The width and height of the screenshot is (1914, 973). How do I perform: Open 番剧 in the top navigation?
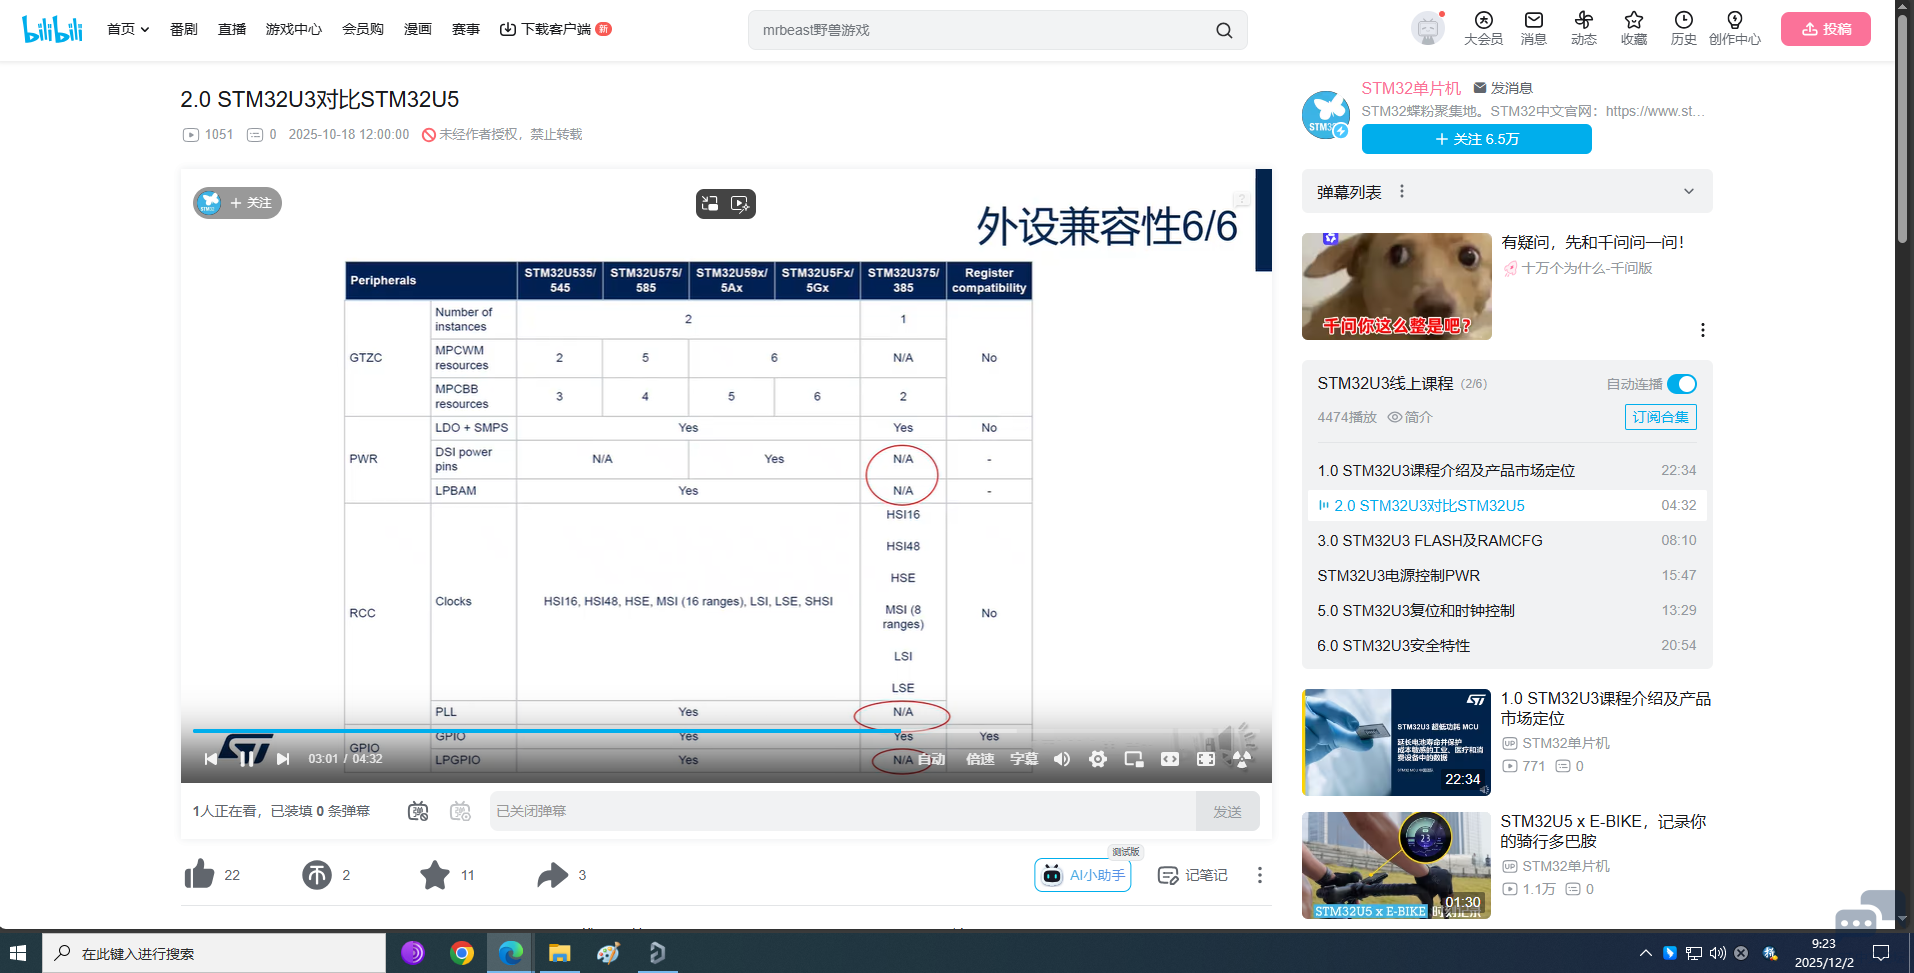click(184, 29)
